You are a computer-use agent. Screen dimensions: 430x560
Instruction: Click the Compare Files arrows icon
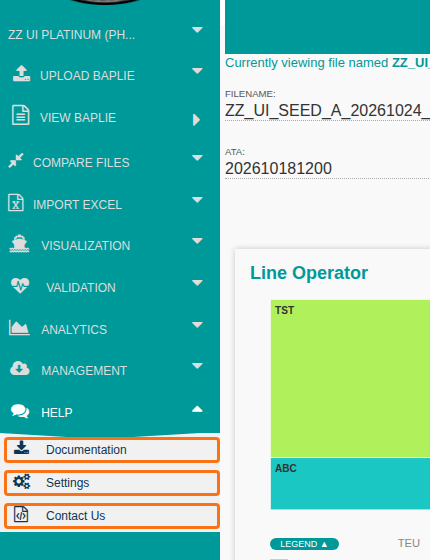[16, 160]
